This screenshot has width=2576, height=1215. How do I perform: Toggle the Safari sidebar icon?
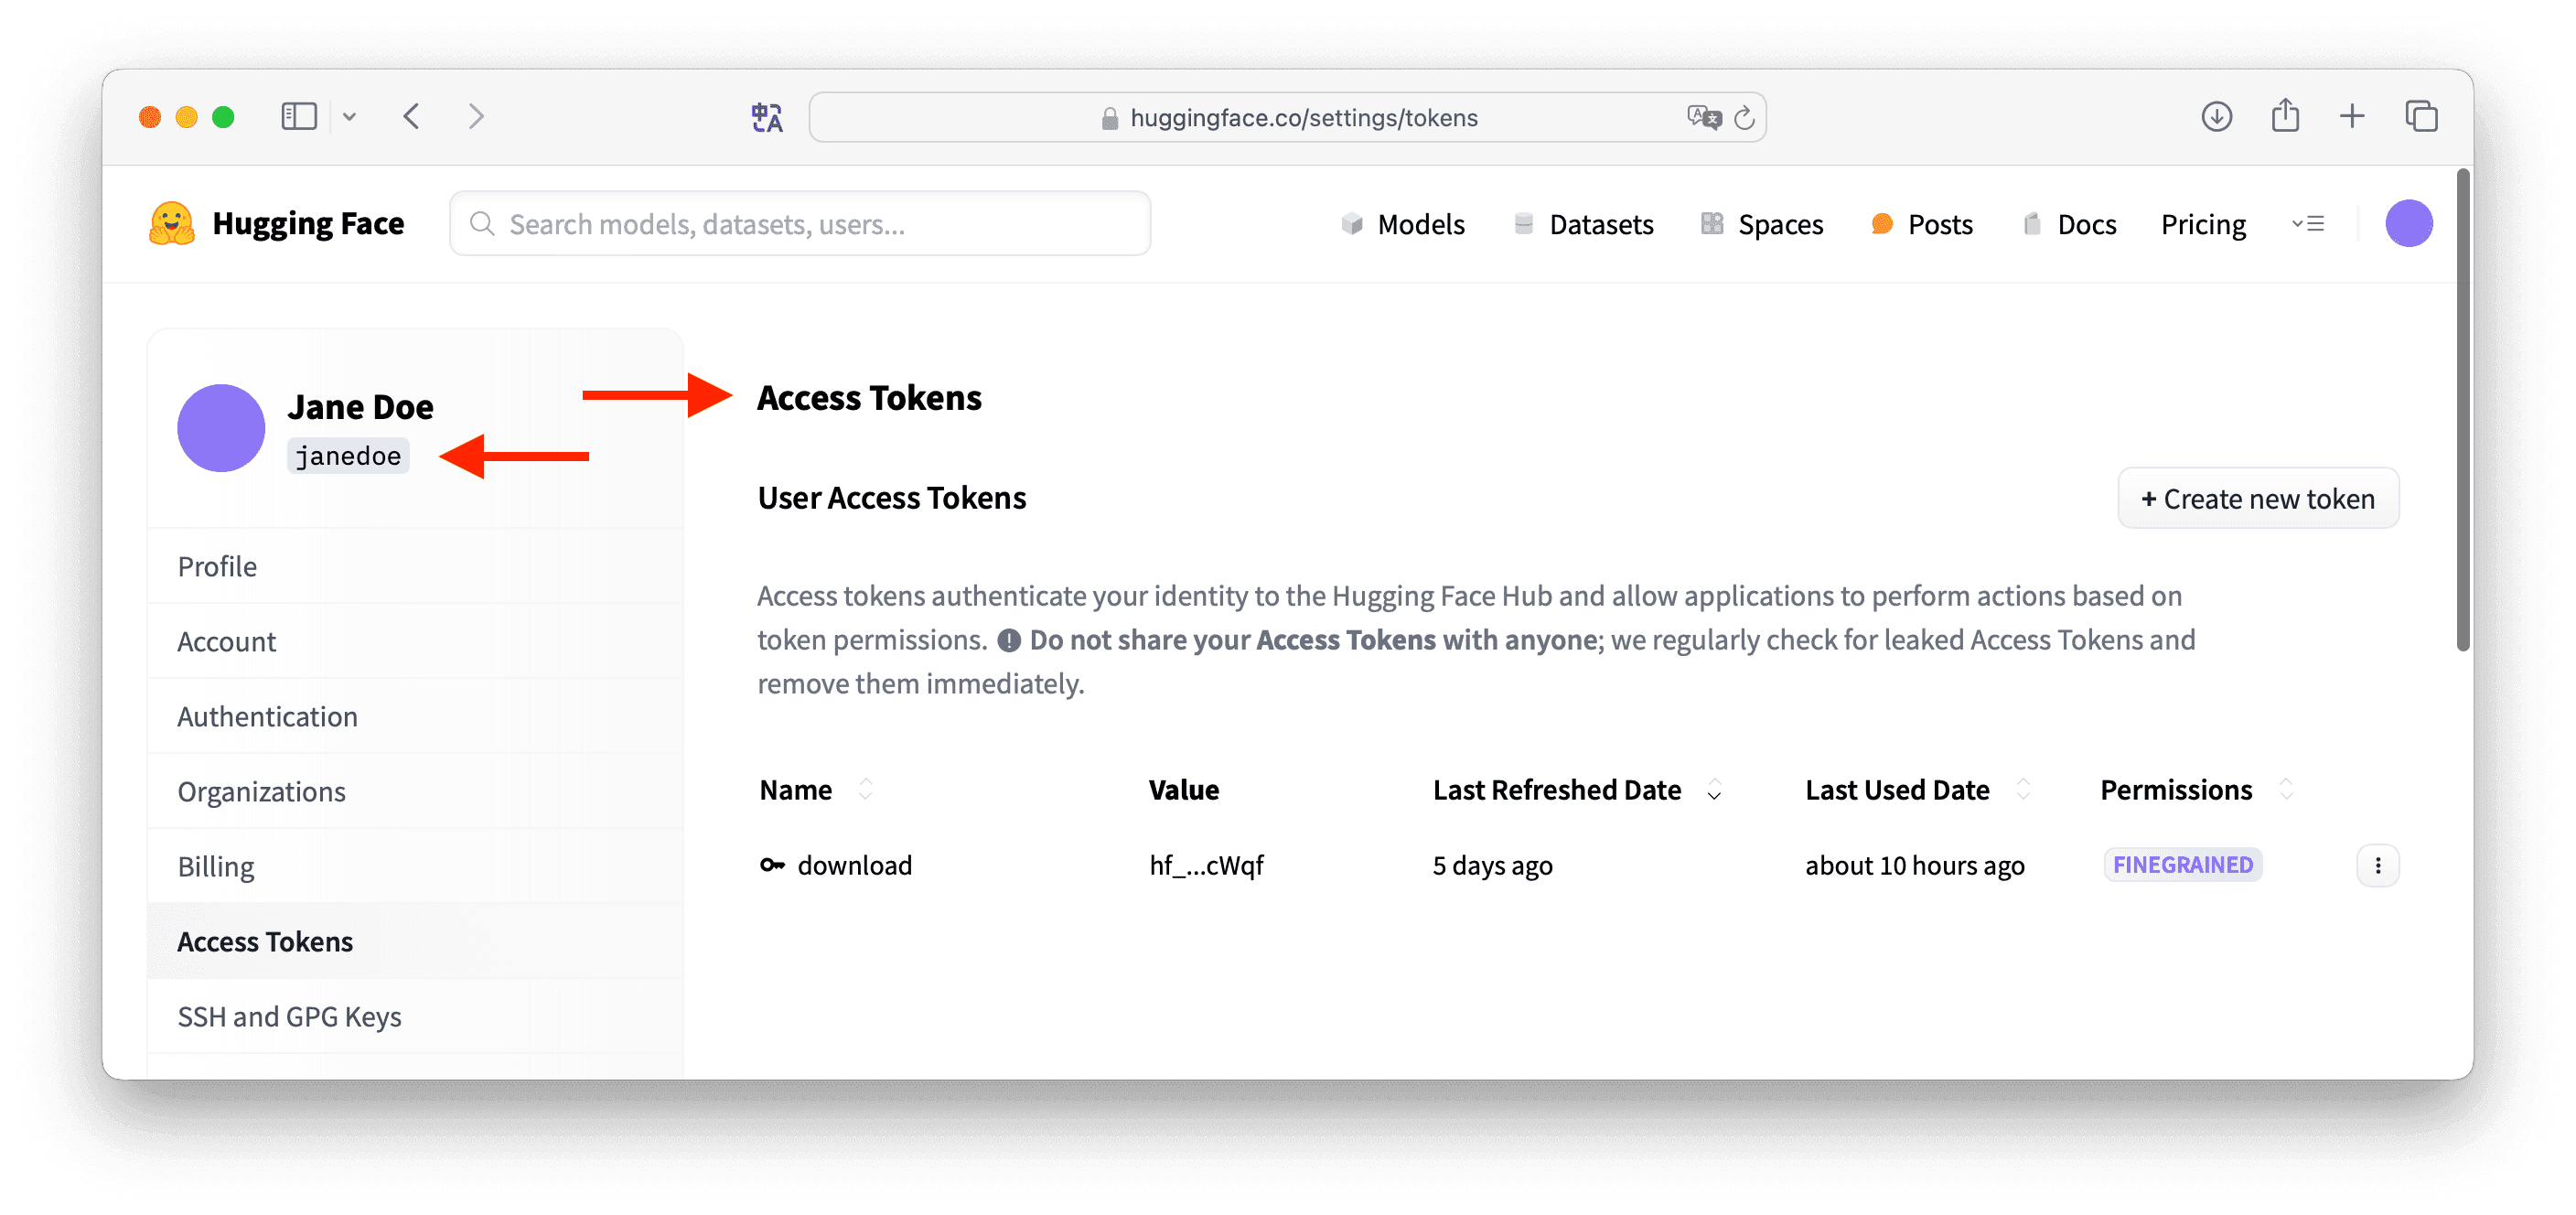[298, 117]
